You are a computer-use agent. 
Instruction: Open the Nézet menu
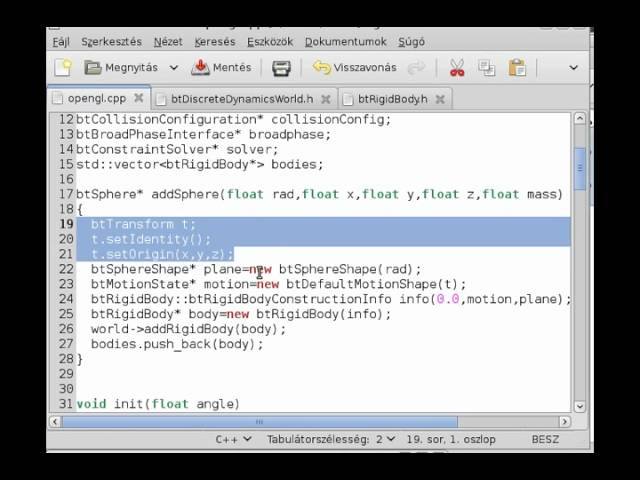click(x=168, y=42)
